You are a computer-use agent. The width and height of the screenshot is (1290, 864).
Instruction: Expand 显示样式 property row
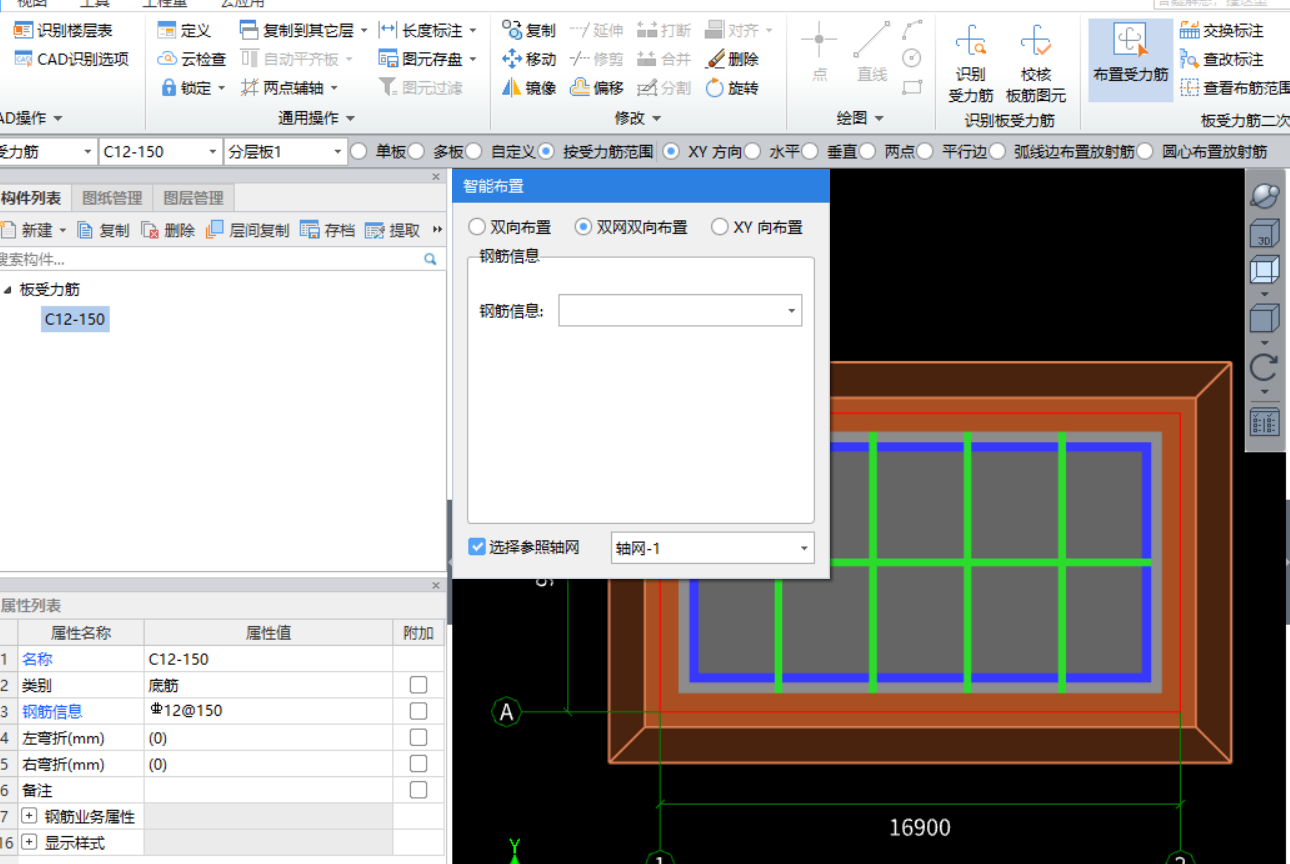click(x=29, y=843)
